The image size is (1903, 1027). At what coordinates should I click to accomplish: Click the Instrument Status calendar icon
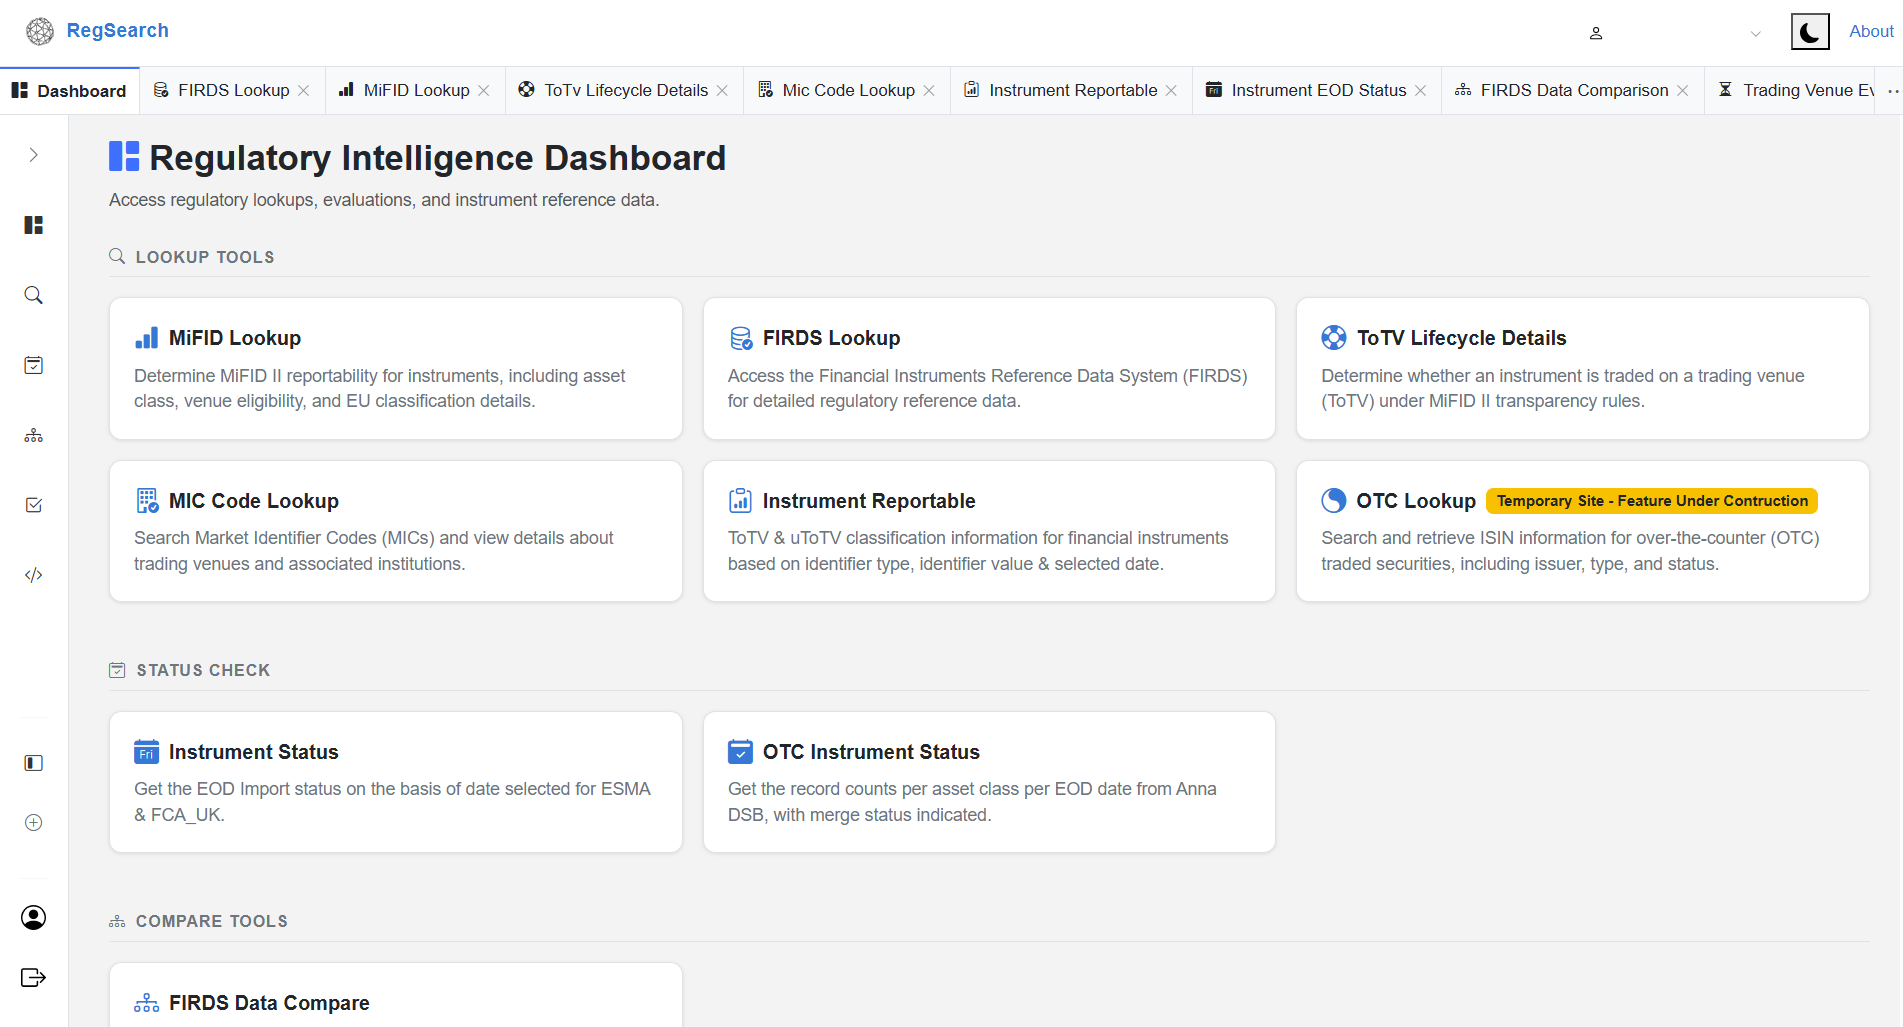pos(147,751)
